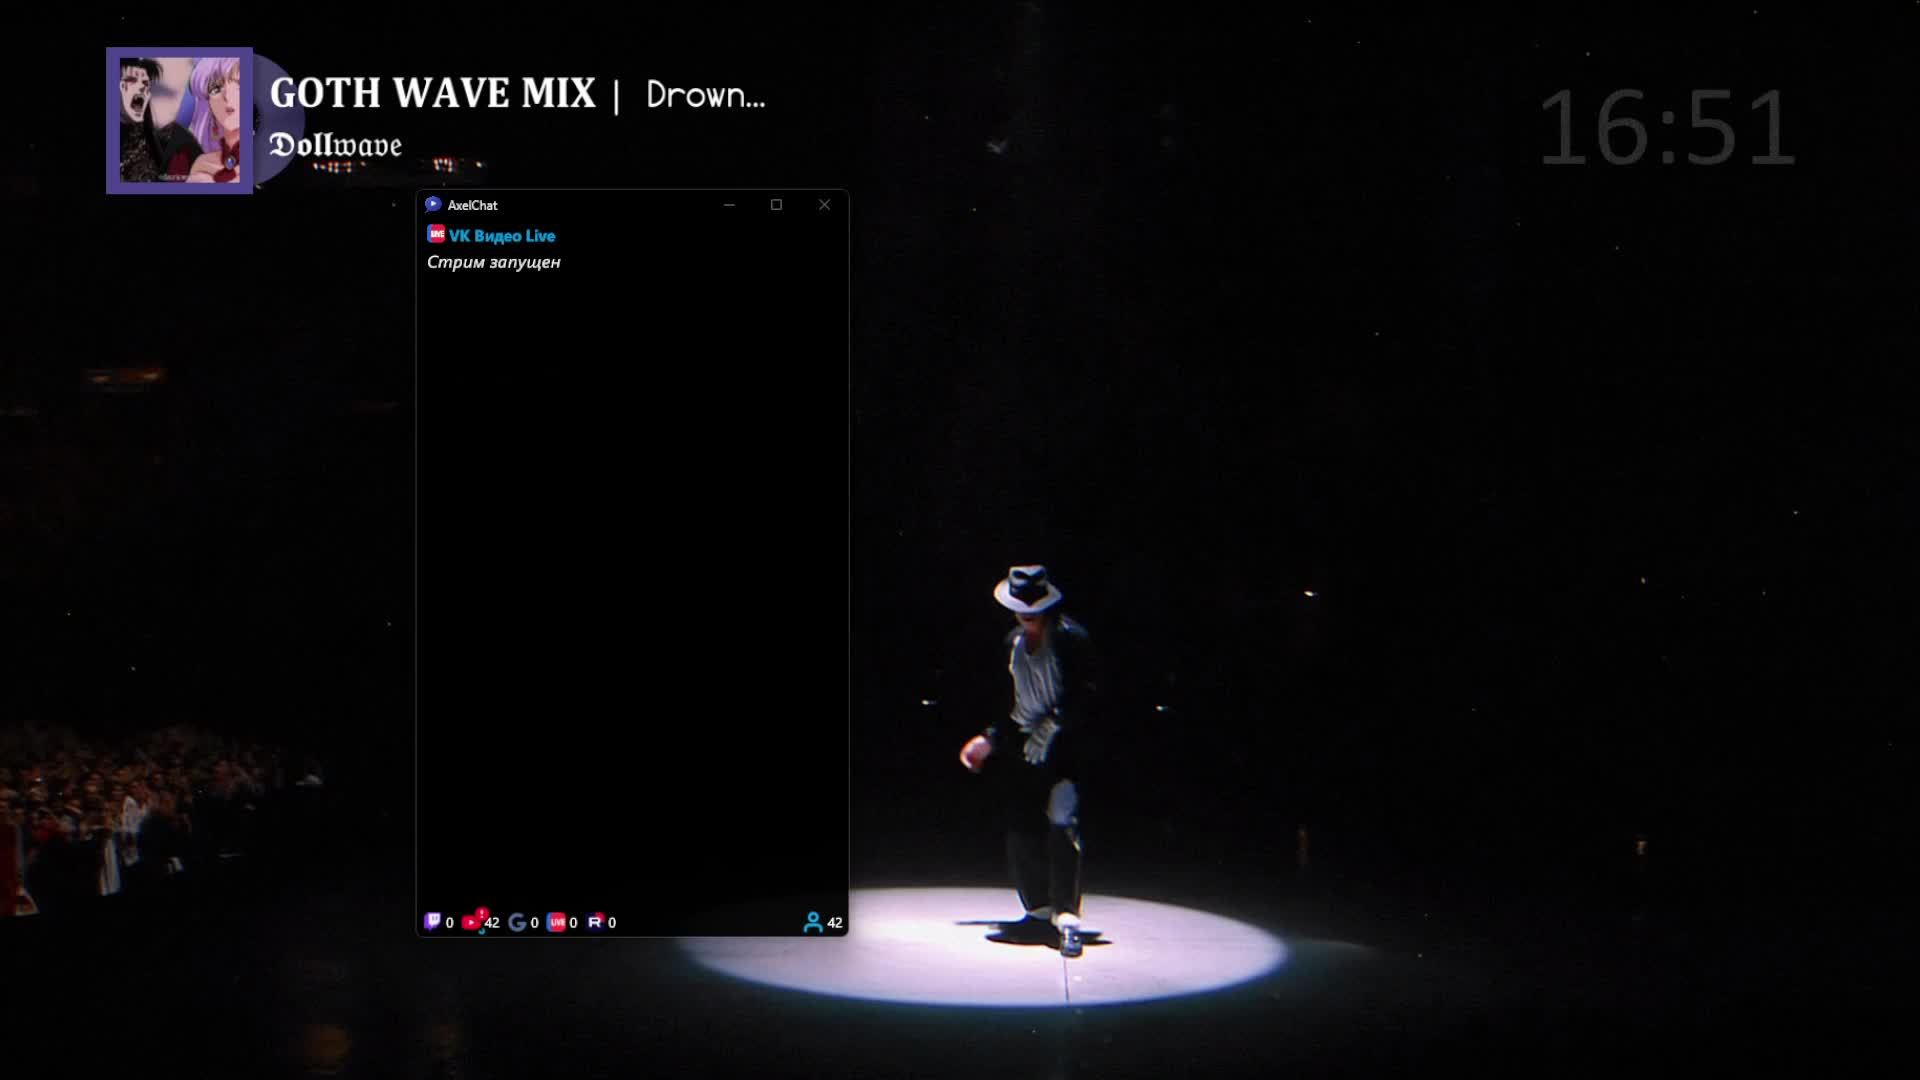Image resolution: width=1920 pixels, height=1080 pixels.
Task: Click the VK Video Live message badge icon
Action: pos(436,234)
